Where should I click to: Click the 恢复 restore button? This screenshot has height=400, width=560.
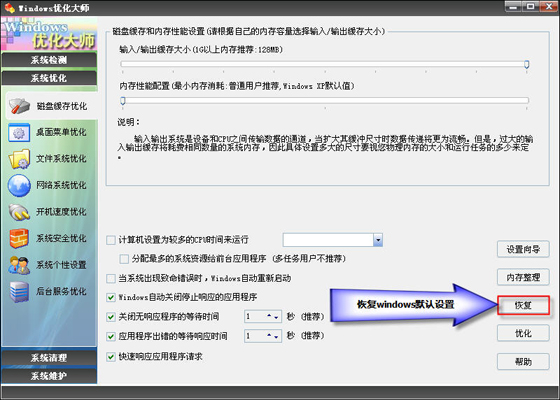(x=523, y=305)
